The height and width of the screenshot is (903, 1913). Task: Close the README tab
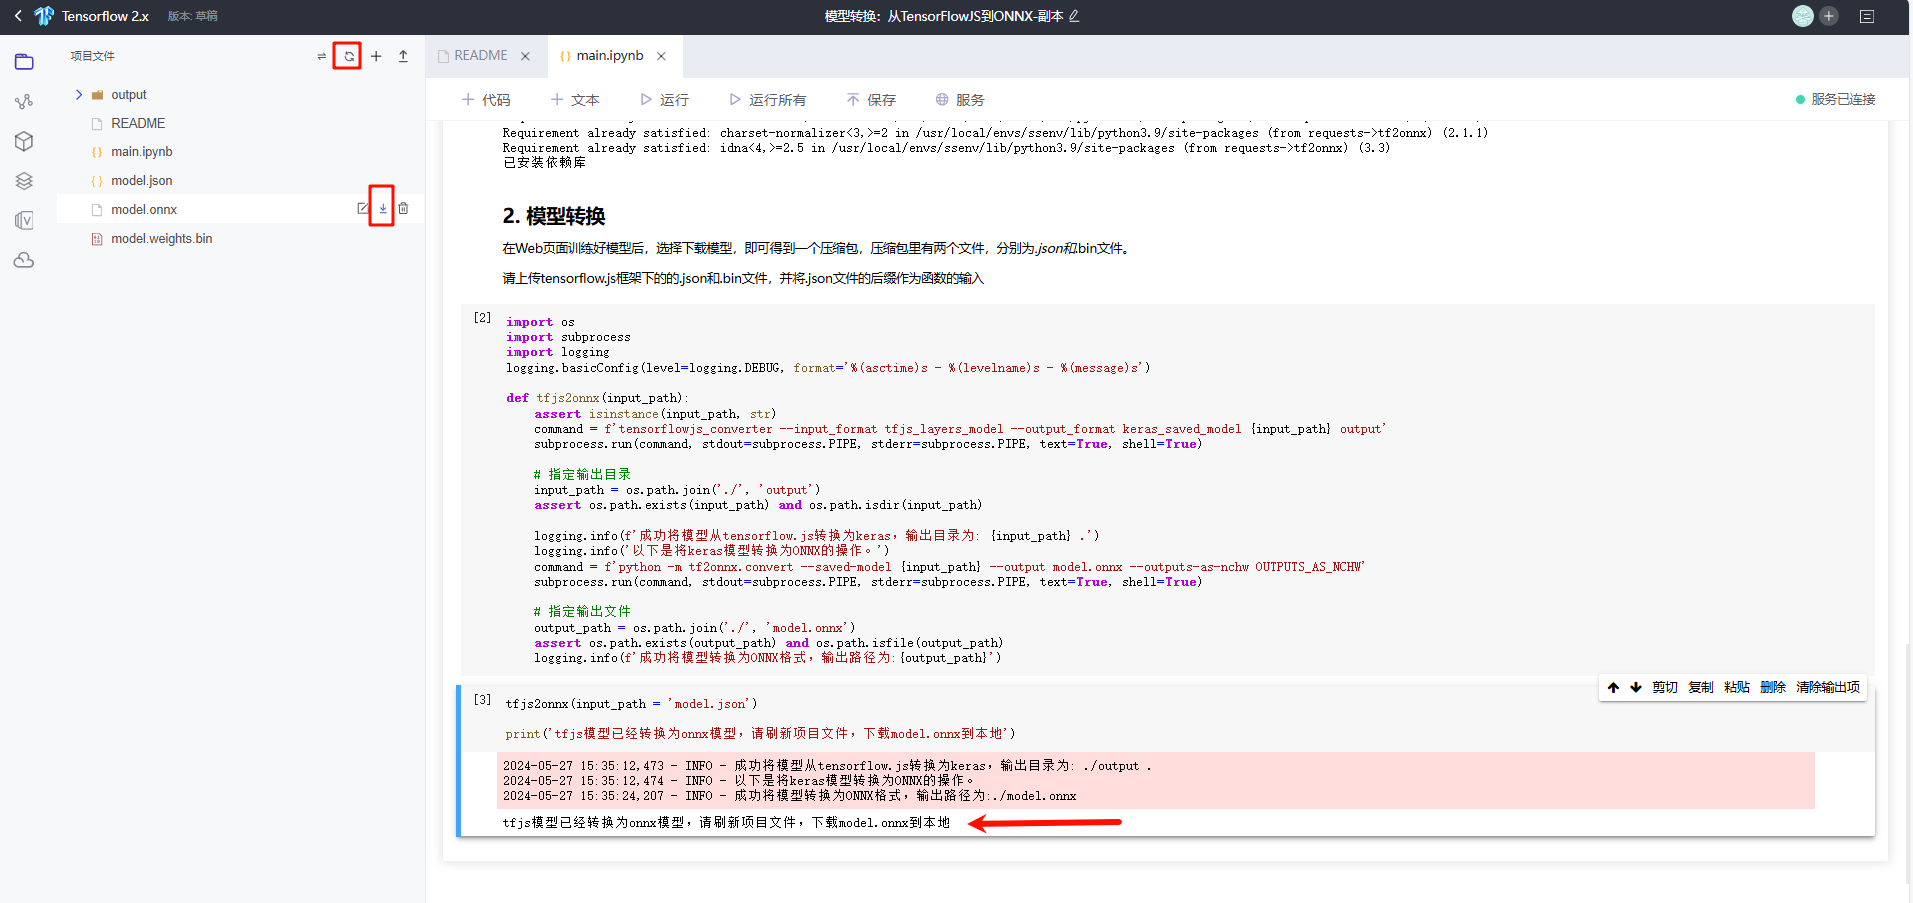(x=525, y=56)
